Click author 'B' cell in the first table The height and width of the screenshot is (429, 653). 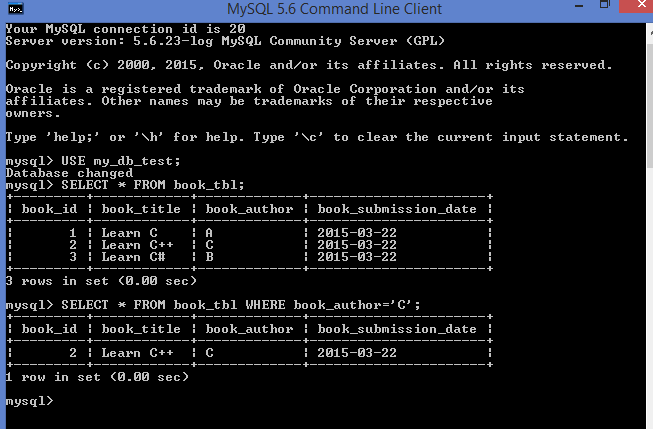209,257
